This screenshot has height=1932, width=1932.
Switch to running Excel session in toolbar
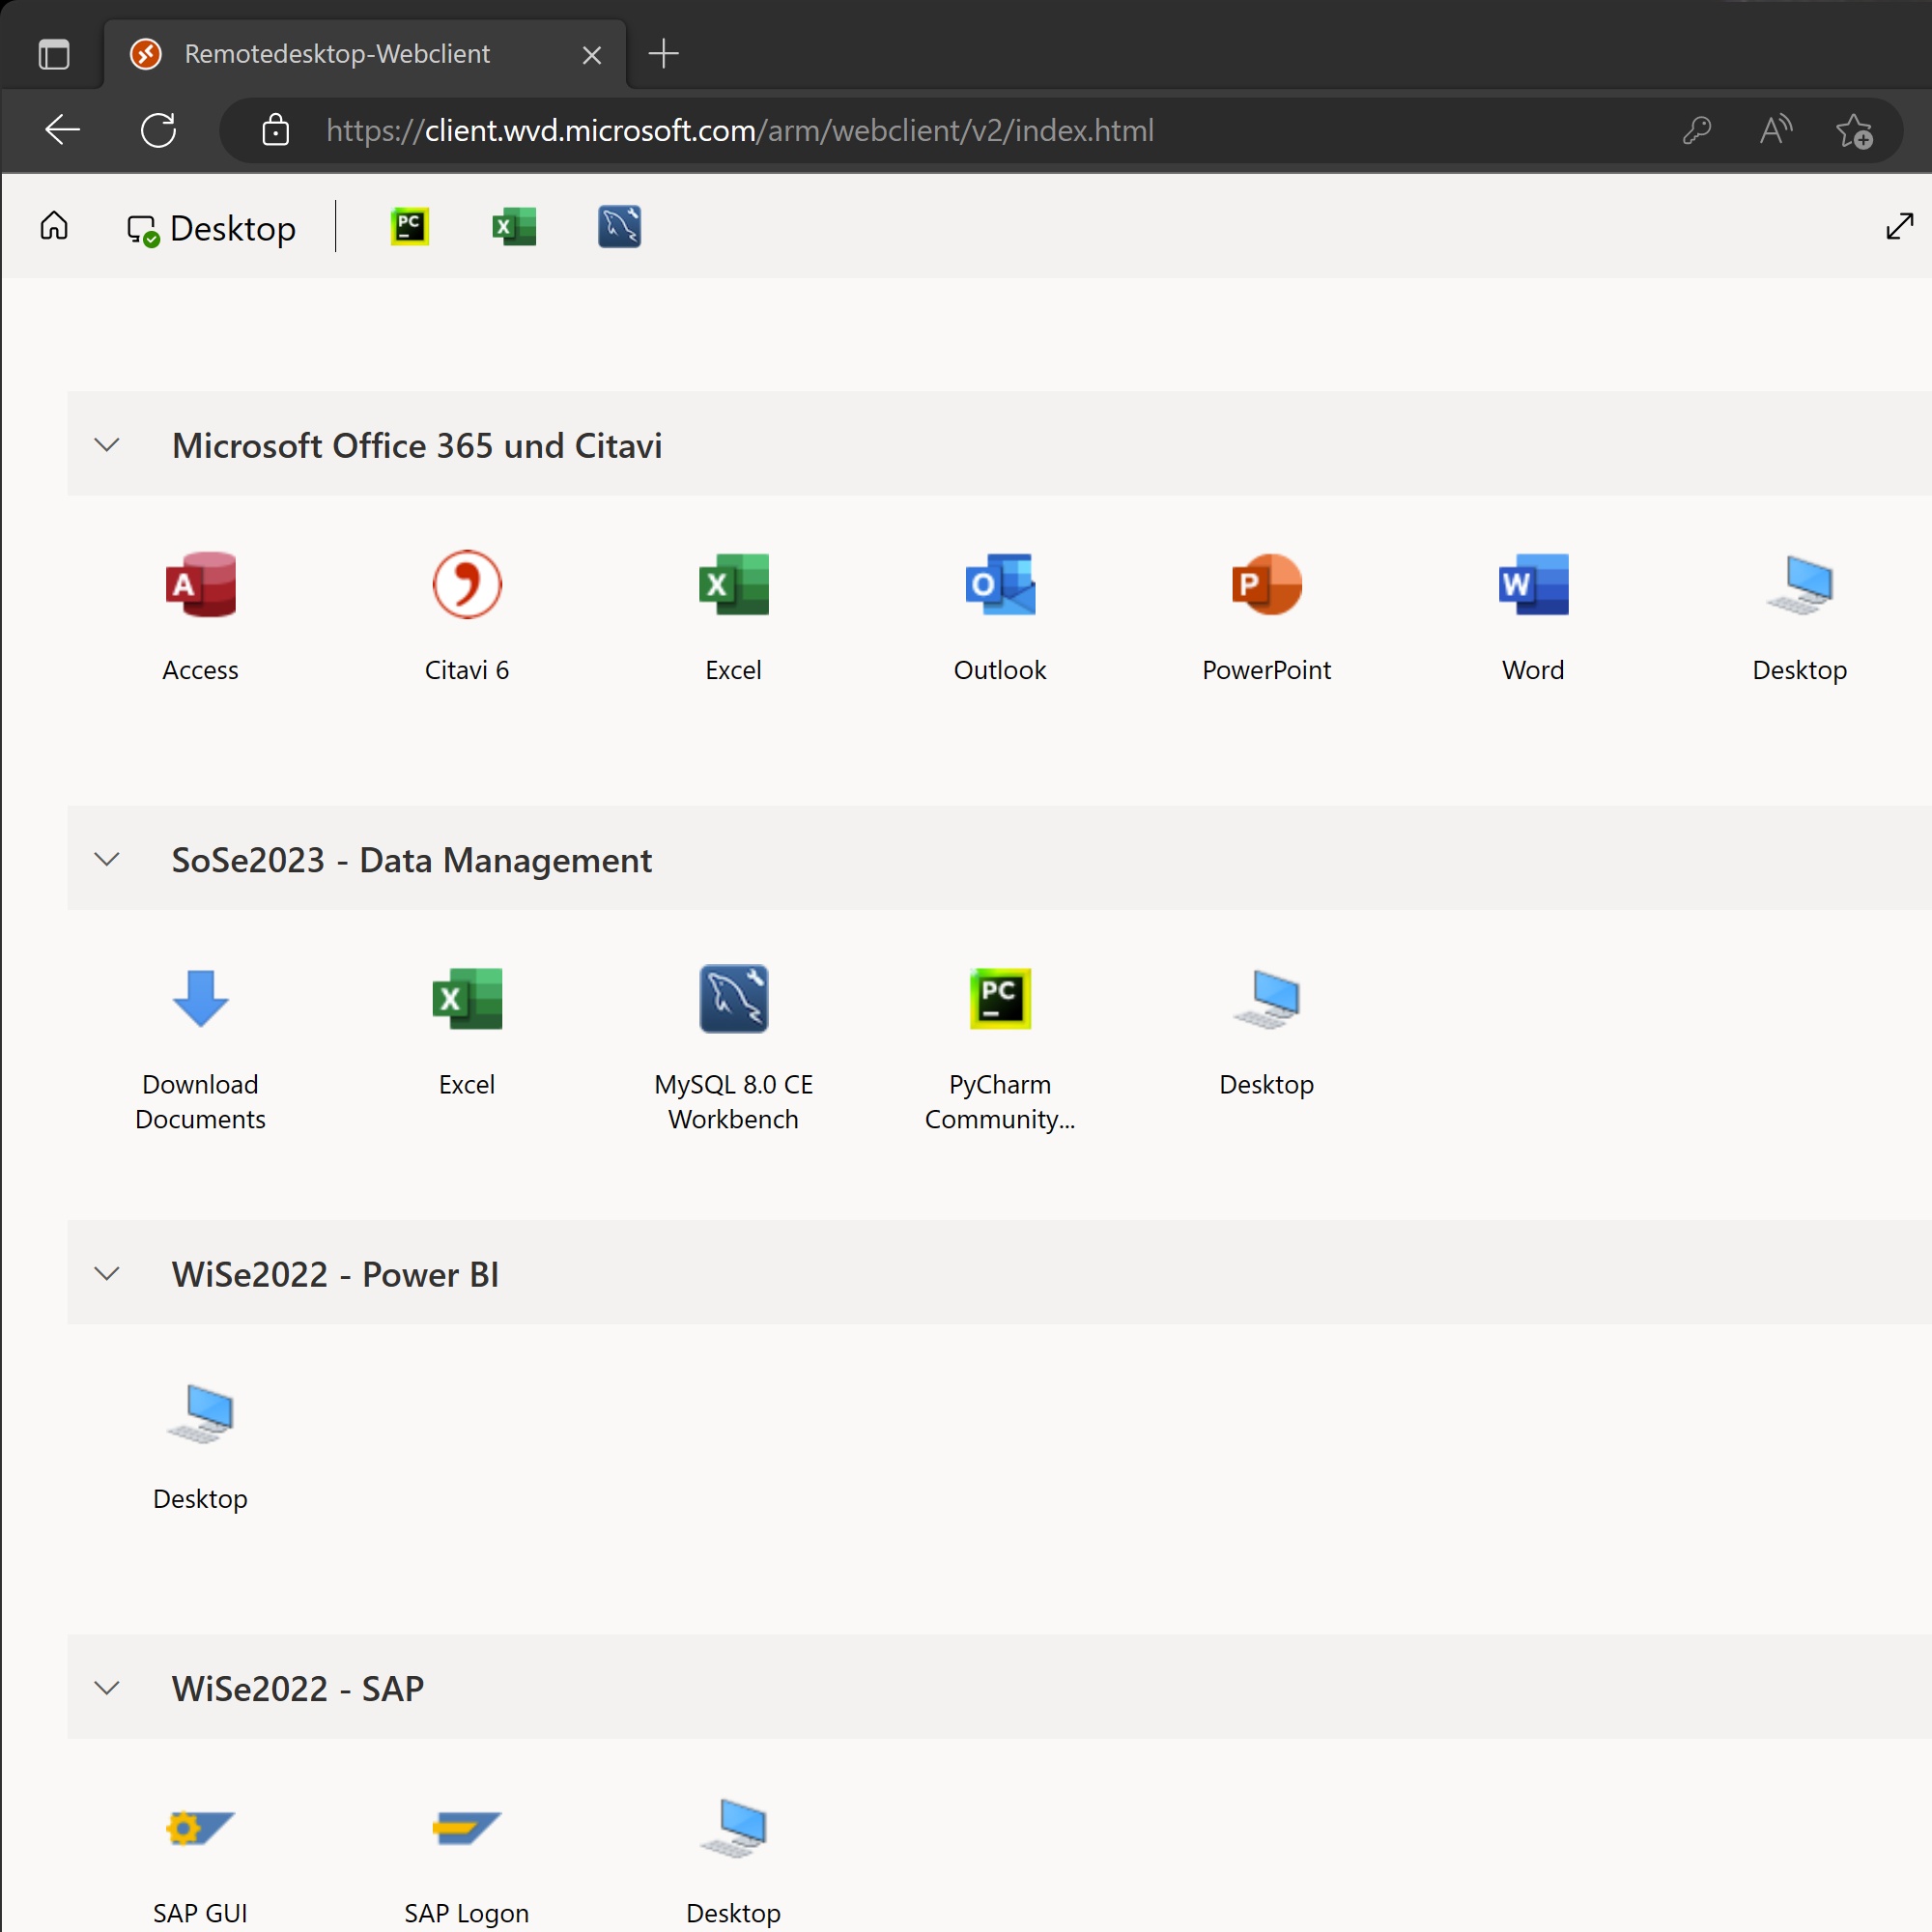514,227
